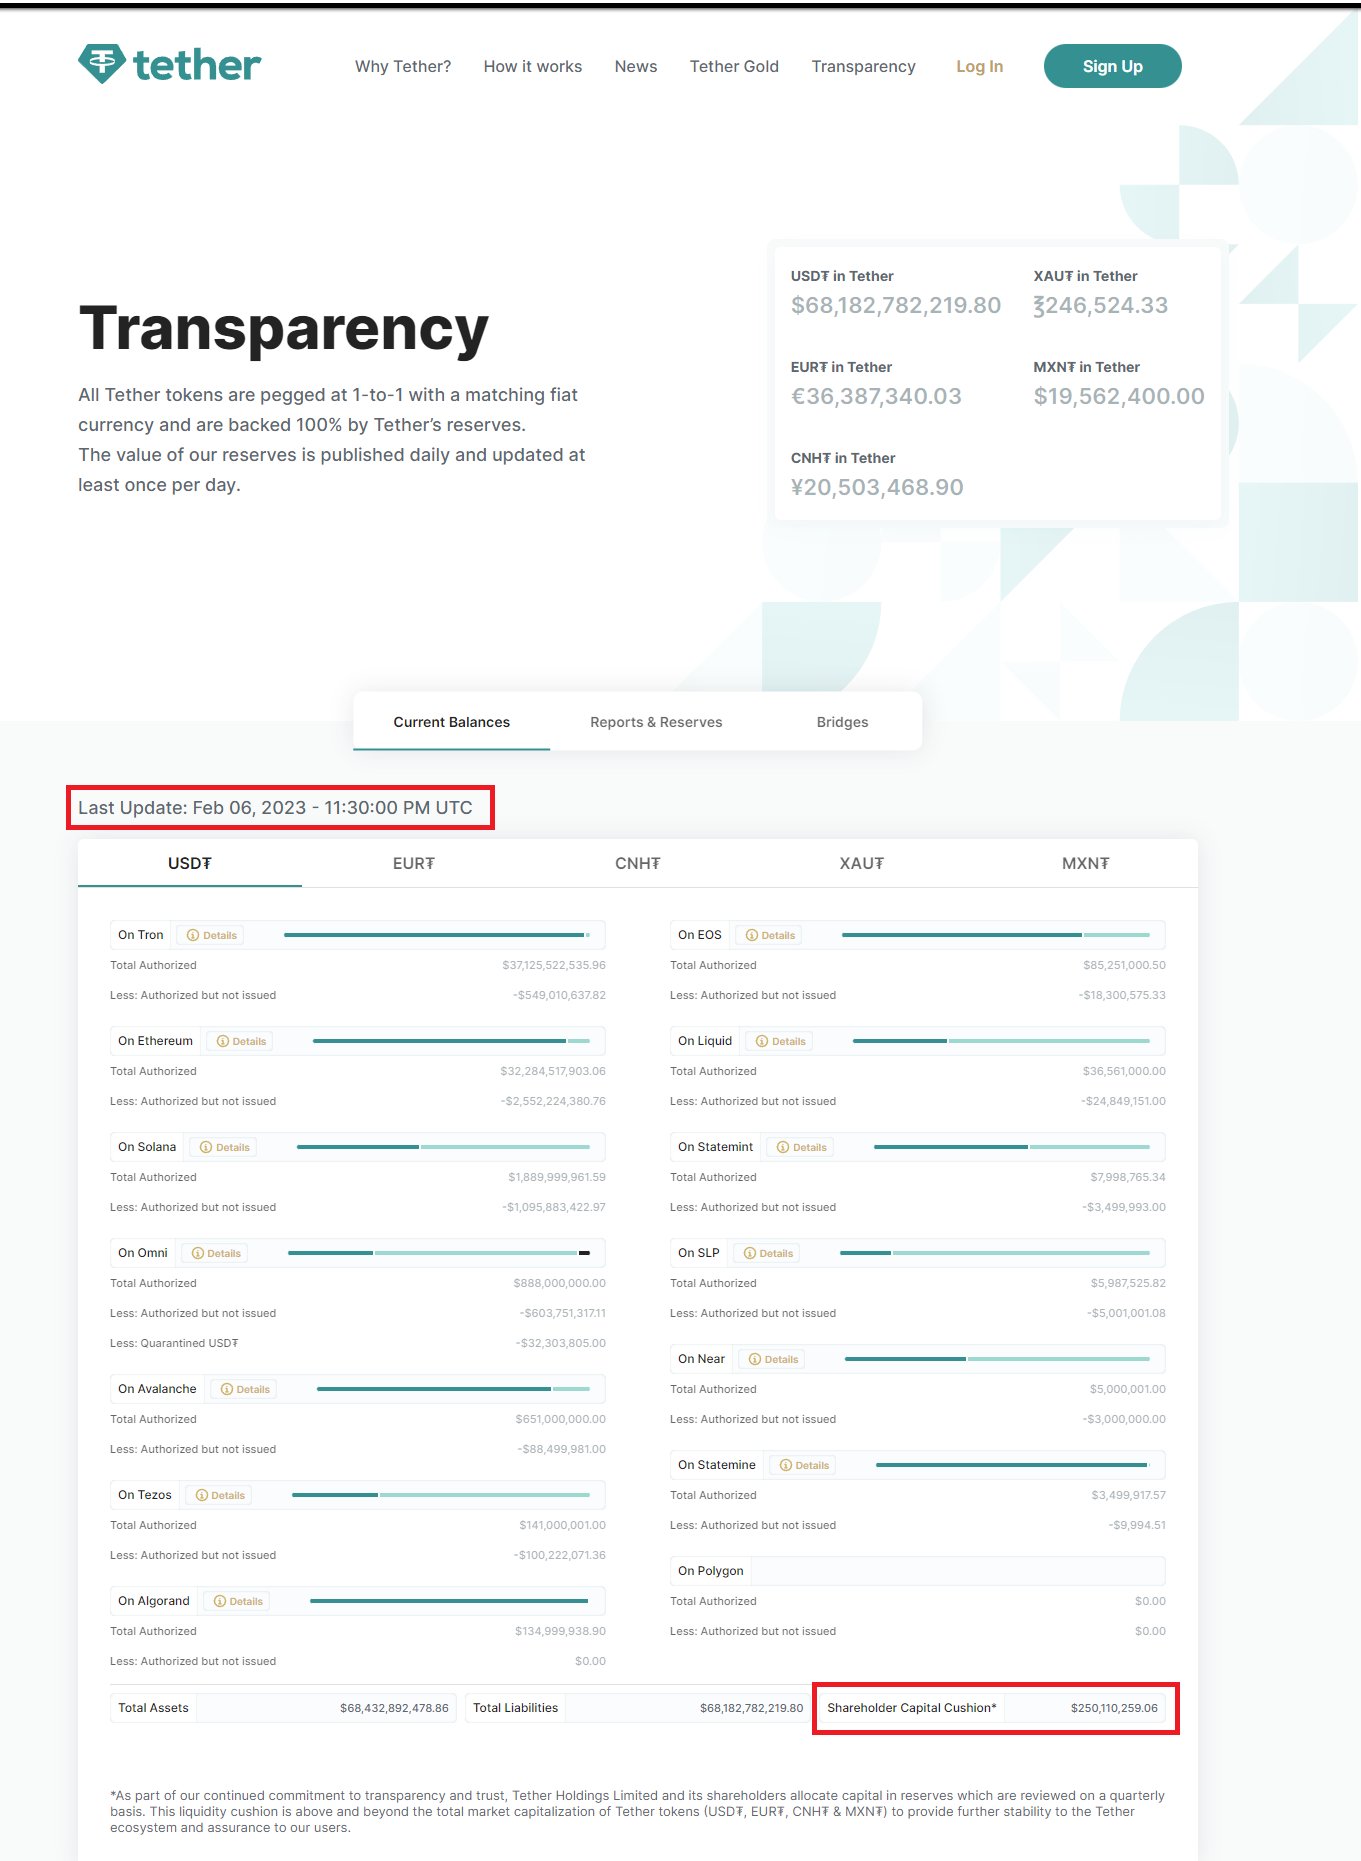This screenshot has height=1861, width=1361.
Task: Select the XAU₮ currency tab
Action: (861, 863)
